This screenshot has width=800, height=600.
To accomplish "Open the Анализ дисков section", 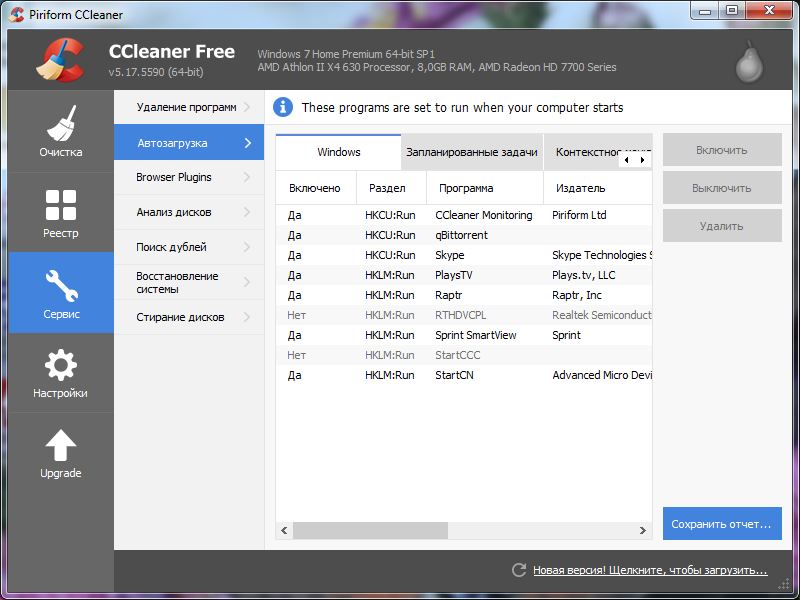I will (x=188, y=212).
